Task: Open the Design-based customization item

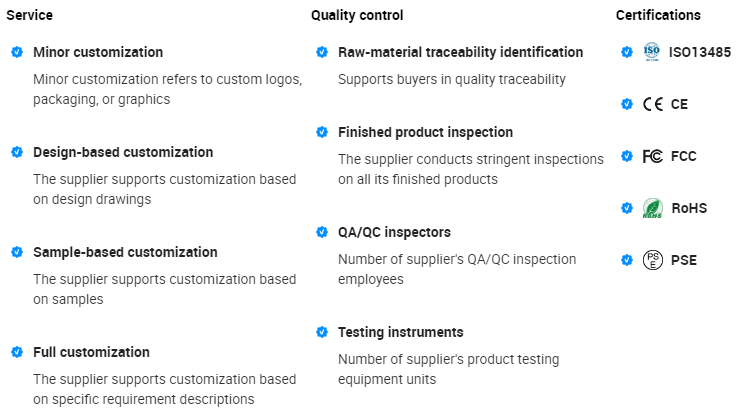Action: [x=123, y=152]
